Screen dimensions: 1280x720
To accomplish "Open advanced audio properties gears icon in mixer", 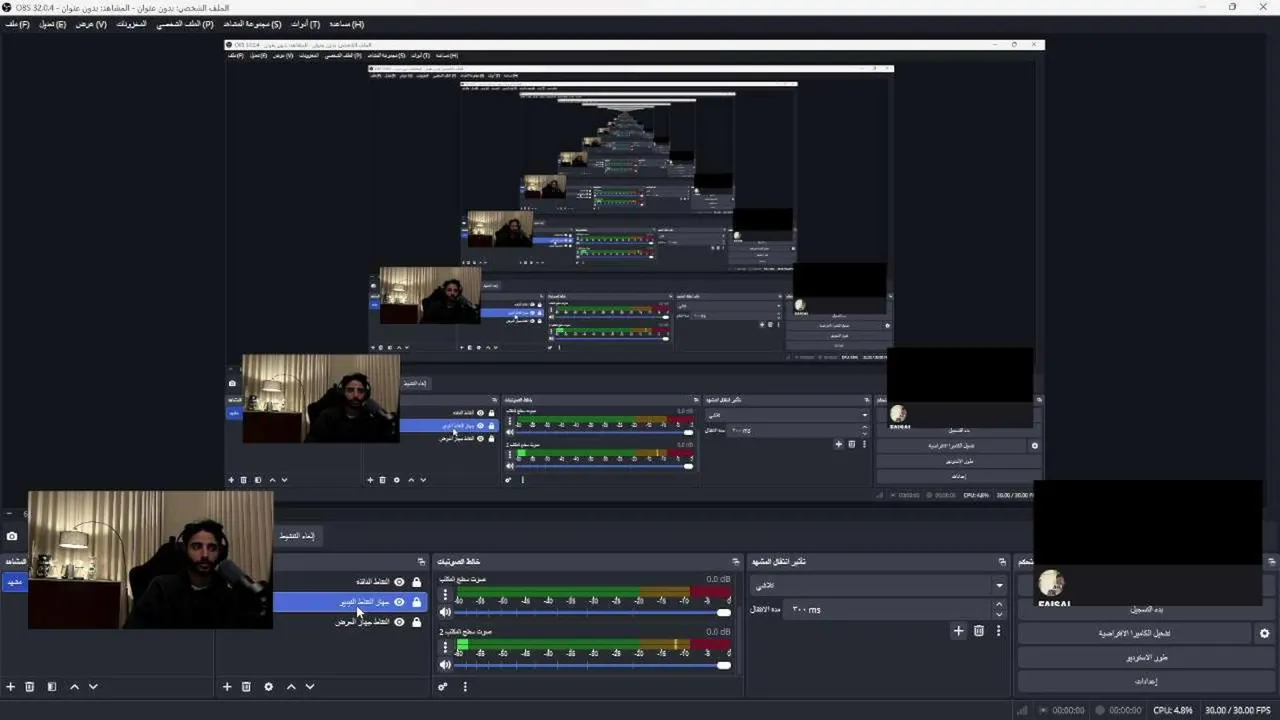I will pyautogui.click(x=443, y=687).
